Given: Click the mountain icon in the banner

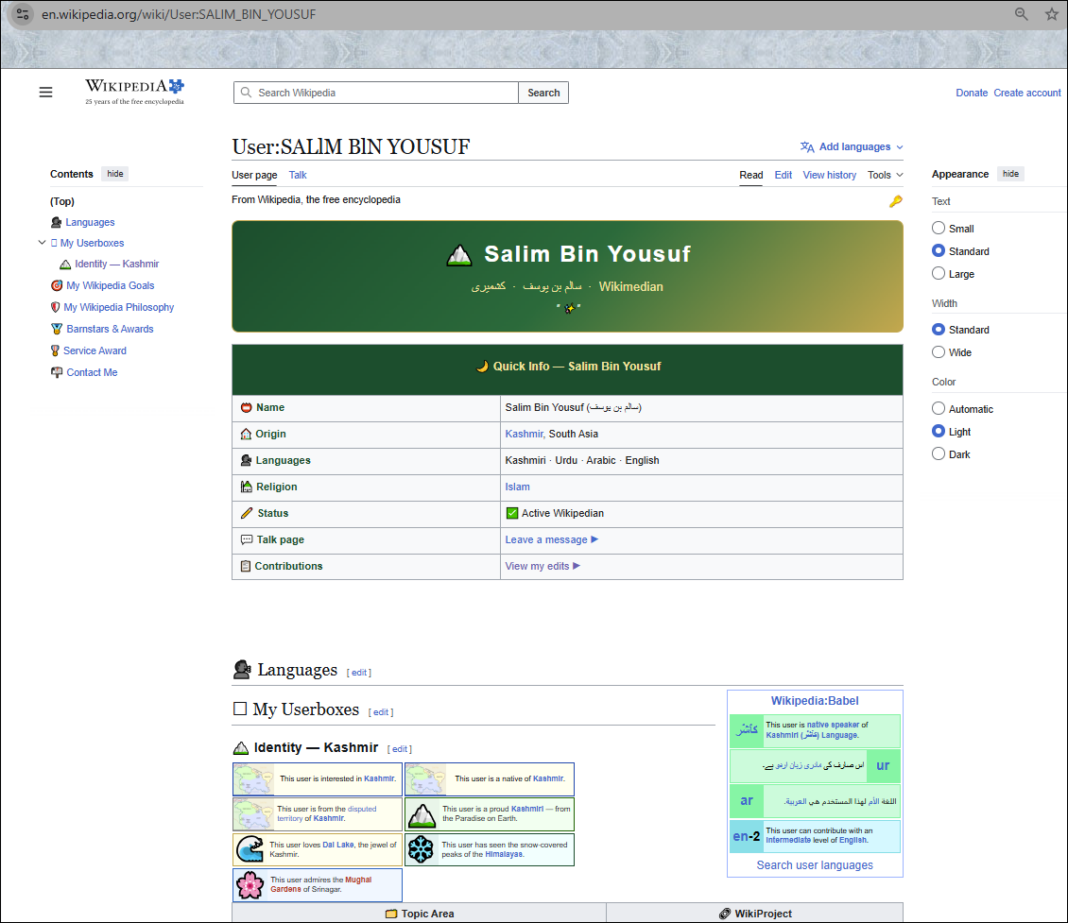Looking at the screenshot, I should (459, 255).
